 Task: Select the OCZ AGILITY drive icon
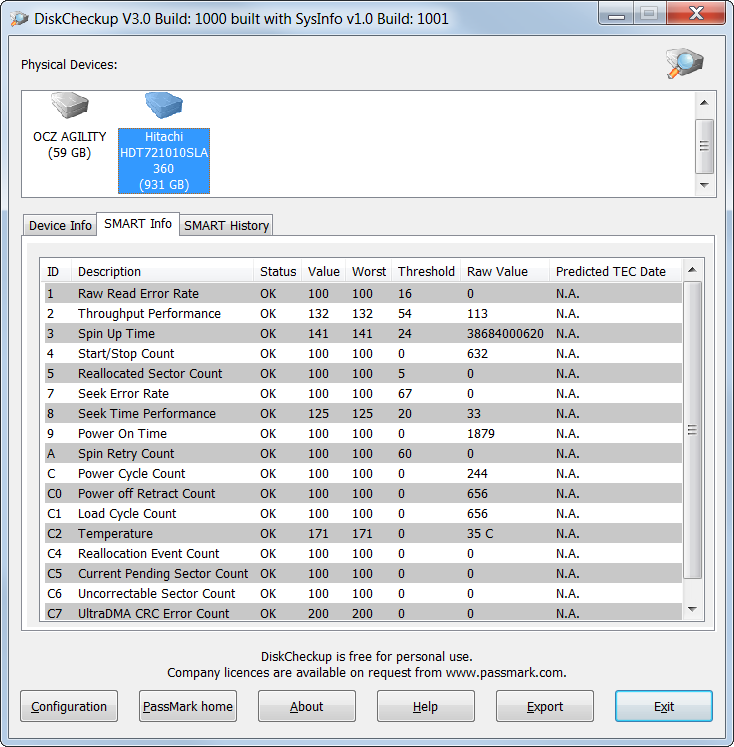(70, 105)
